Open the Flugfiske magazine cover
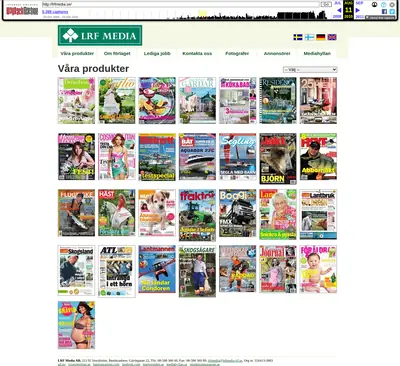 [x=76, y=213]
